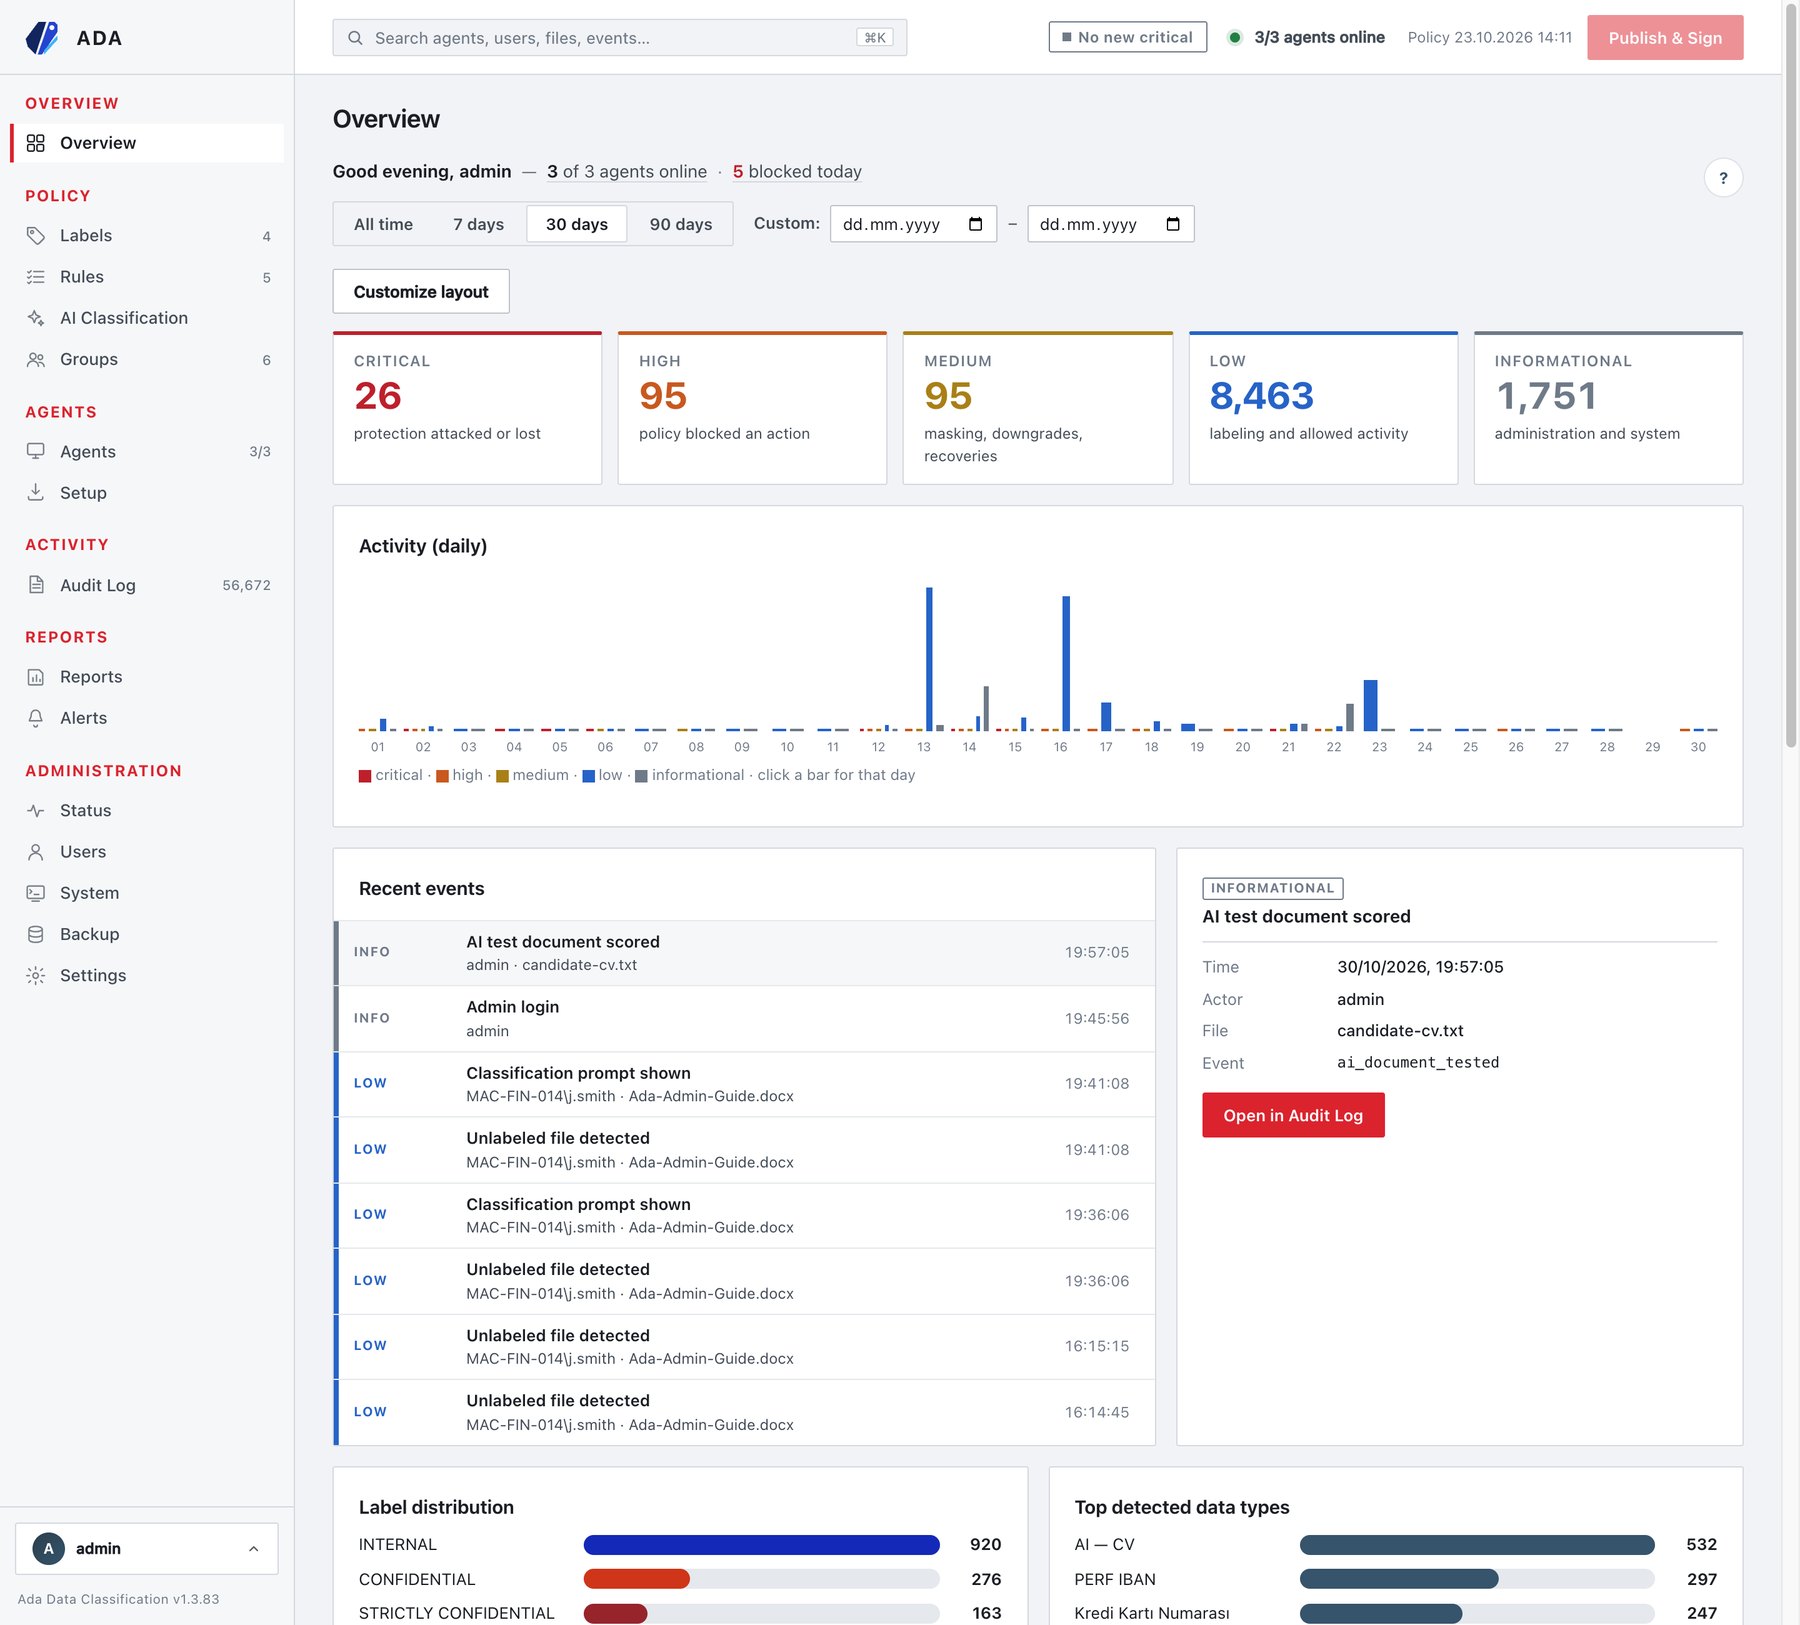
Task: Open the Low 8,463 summary card
Action: click(1323, 408)
